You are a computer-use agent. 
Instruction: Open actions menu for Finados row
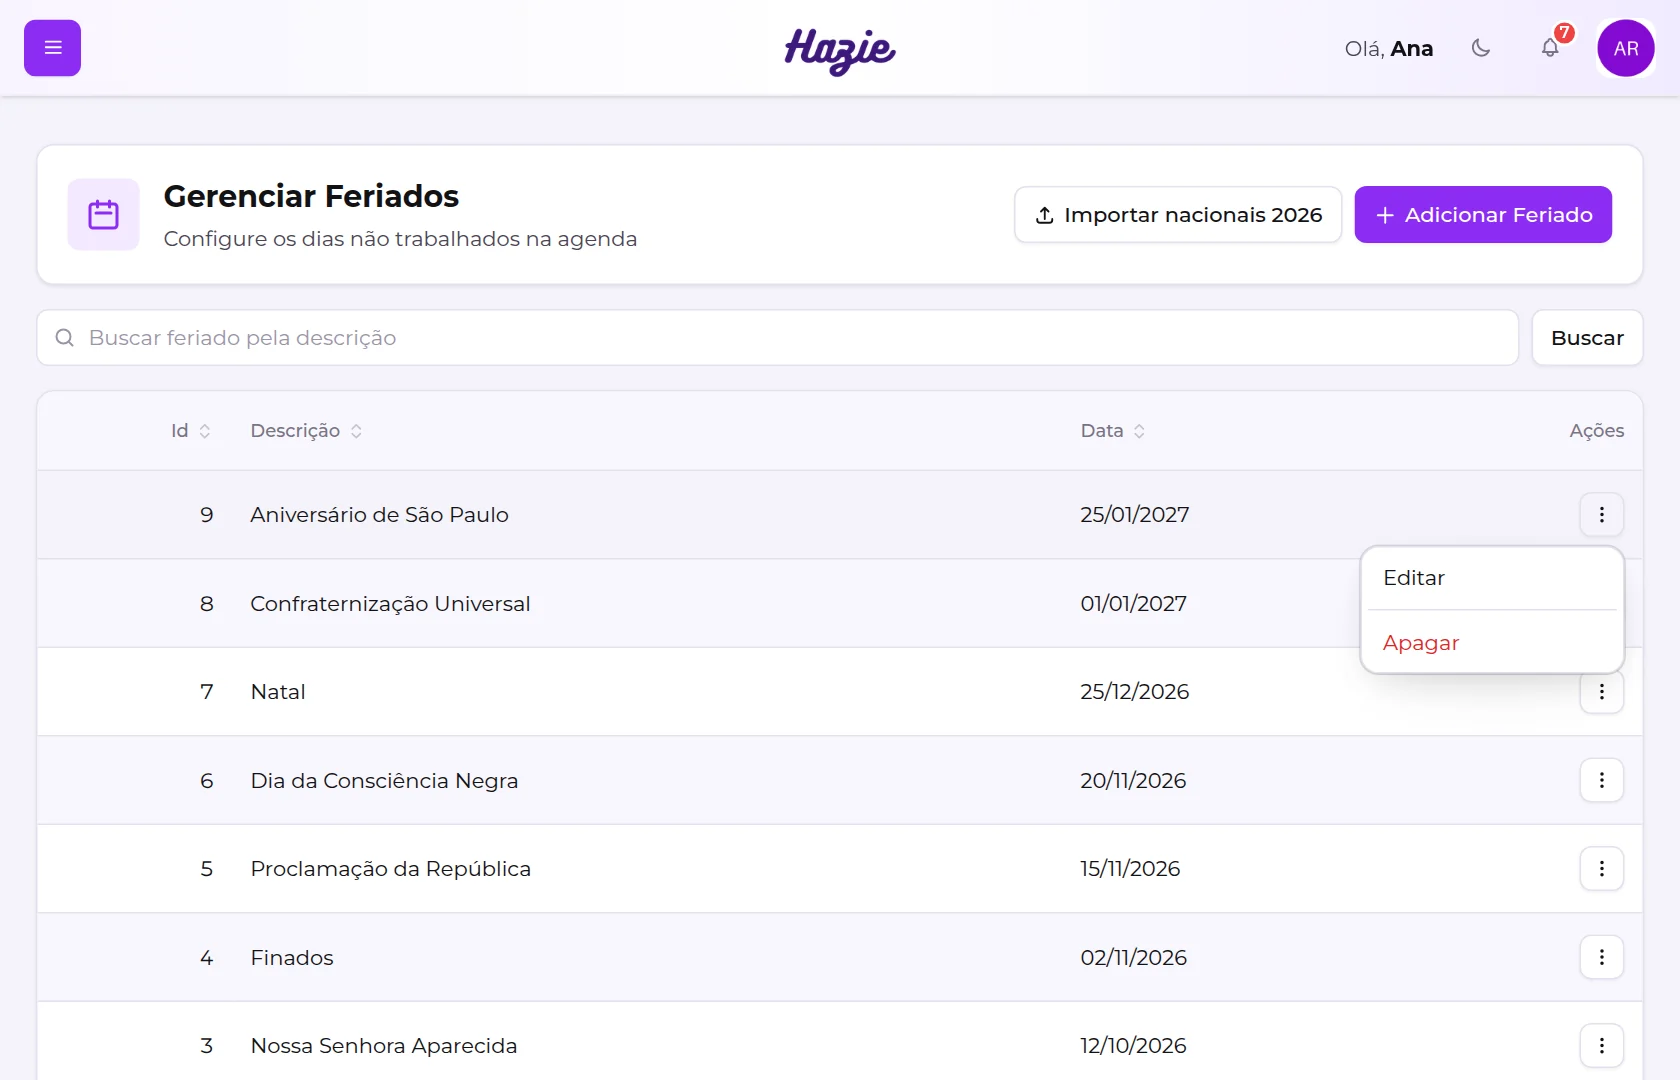click(1602, 957)
